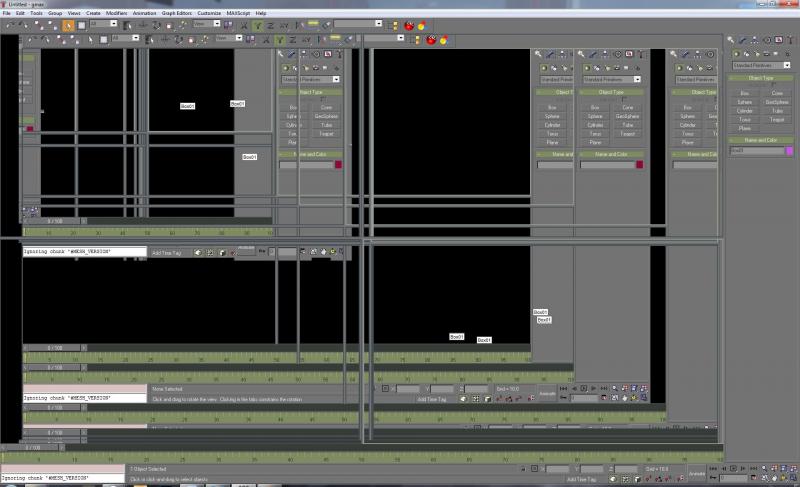The width and height of the screenshot is (800, 487).
Task: Click Cylinder button in rightmost command panel
Action: pos(744,111)
